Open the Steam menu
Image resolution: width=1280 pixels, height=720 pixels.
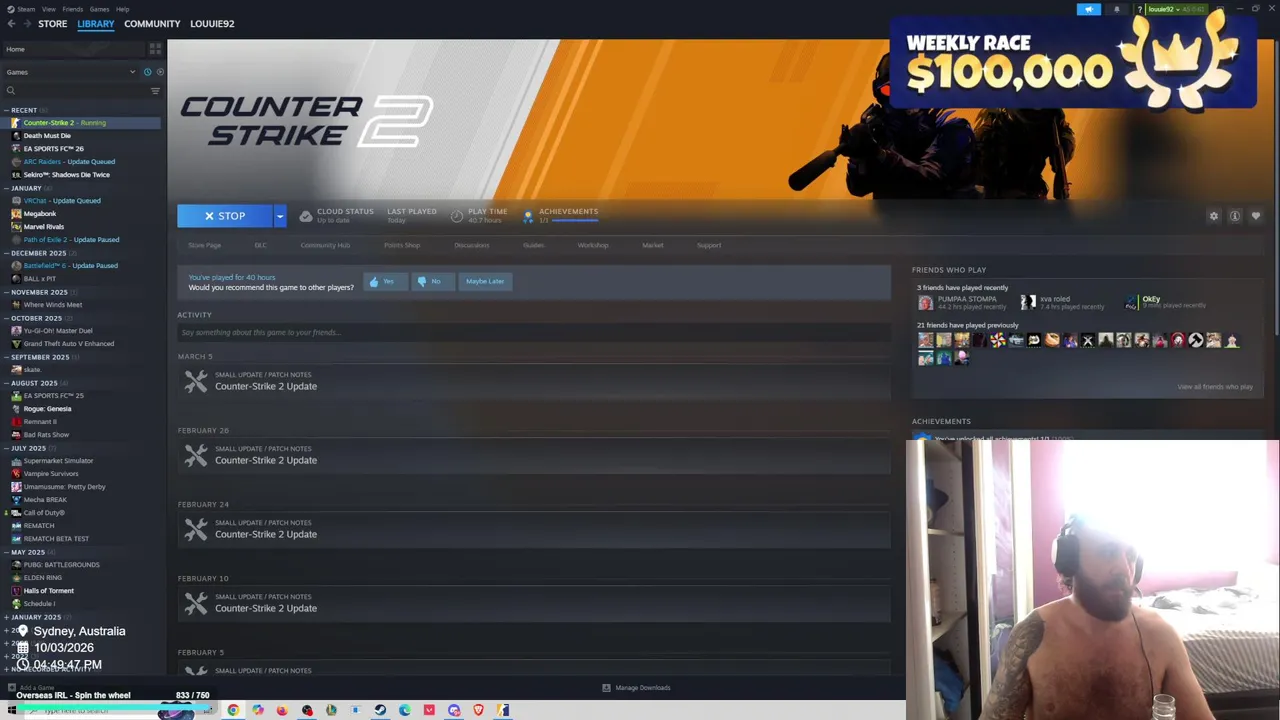click(24, 9)
